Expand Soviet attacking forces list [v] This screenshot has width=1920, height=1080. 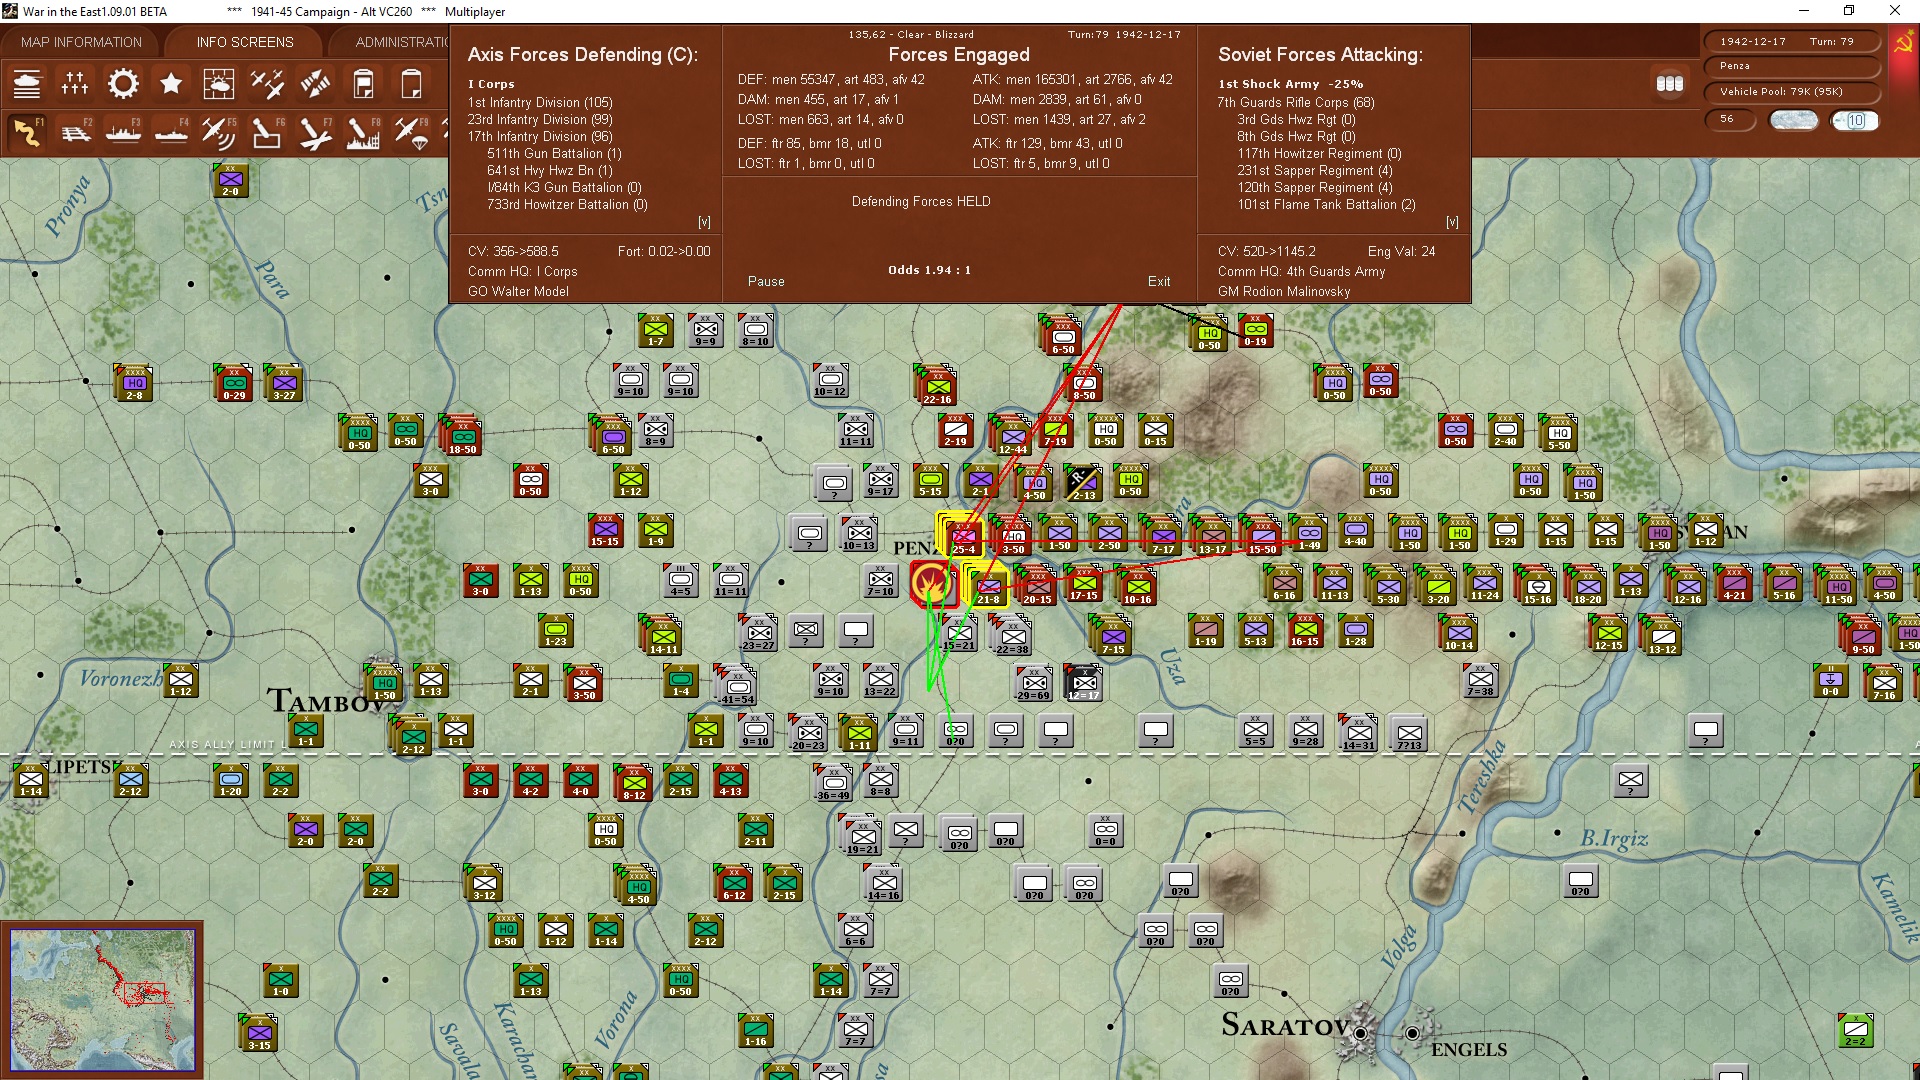coord(1452,222)
